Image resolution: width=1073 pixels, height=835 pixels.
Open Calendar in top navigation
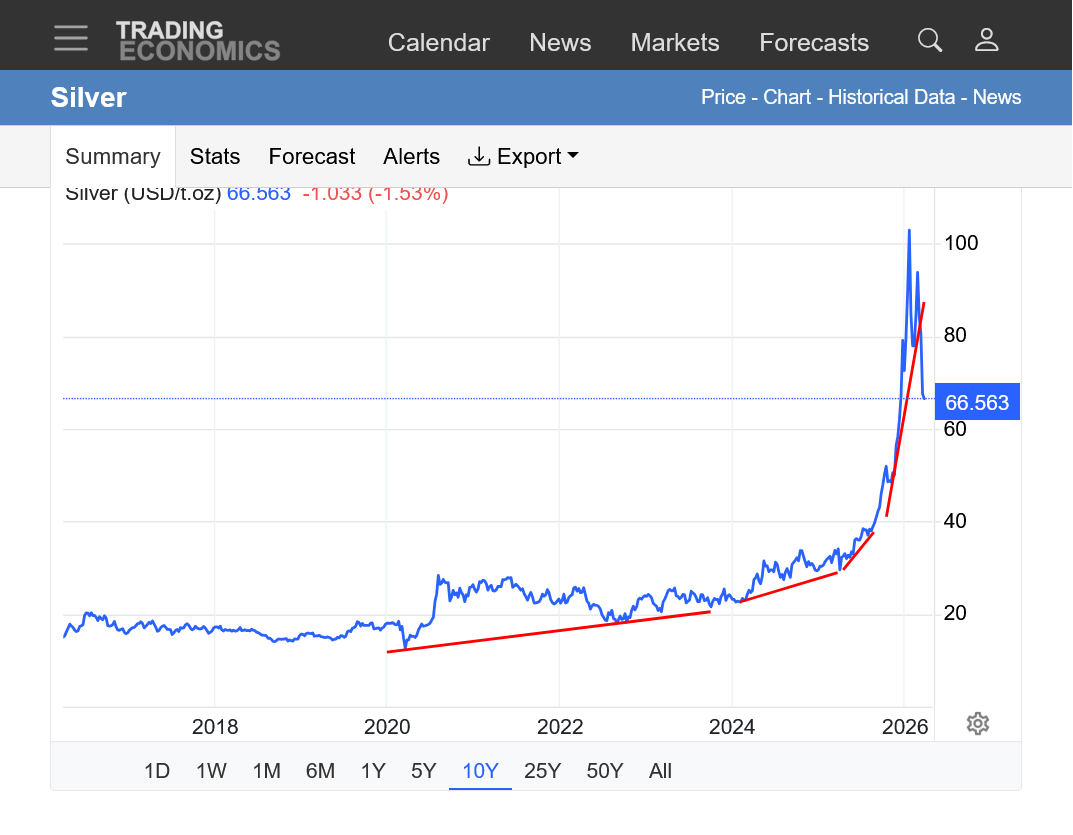click(x=438, y=43)
